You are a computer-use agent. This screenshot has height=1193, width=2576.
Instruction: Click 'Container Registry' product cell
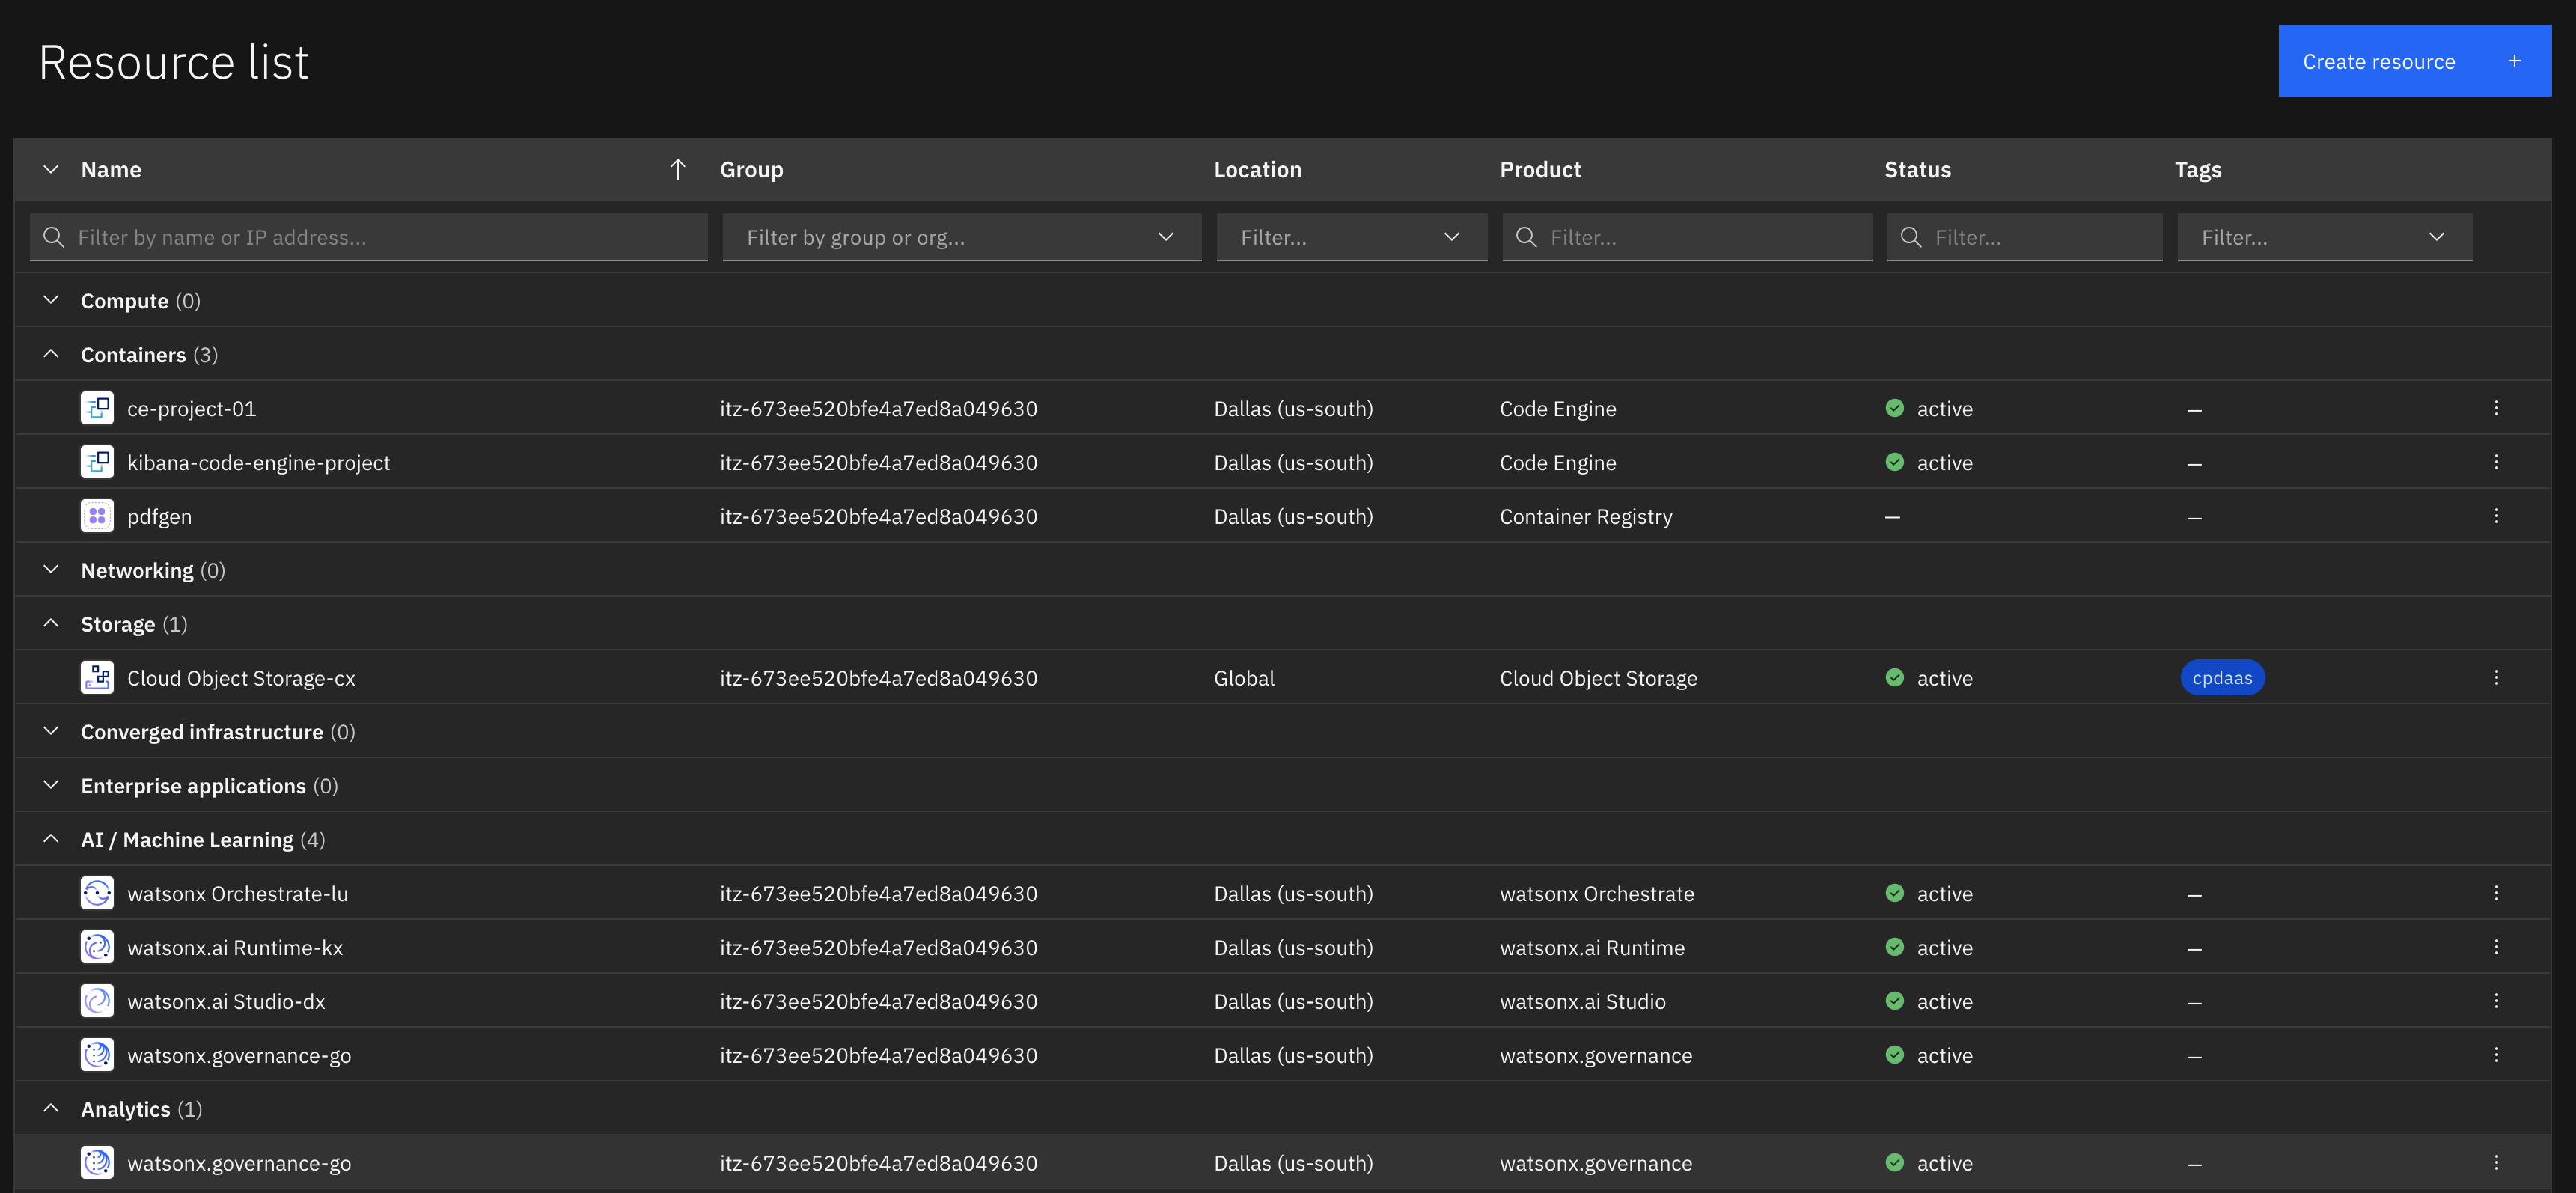pos(1585,517)
